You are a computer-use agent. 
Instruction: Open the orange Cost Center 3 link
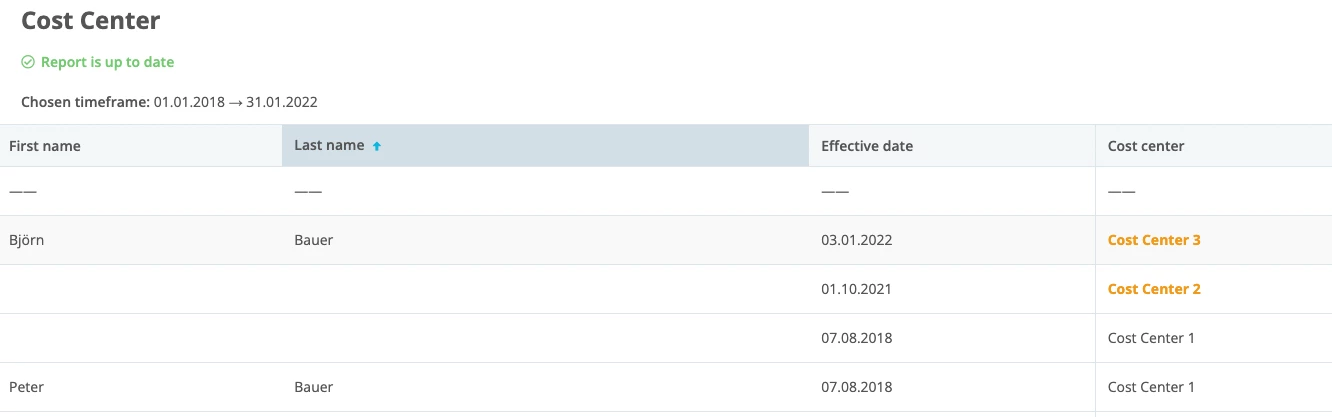pyautogui.click(x=1154, y=240)
